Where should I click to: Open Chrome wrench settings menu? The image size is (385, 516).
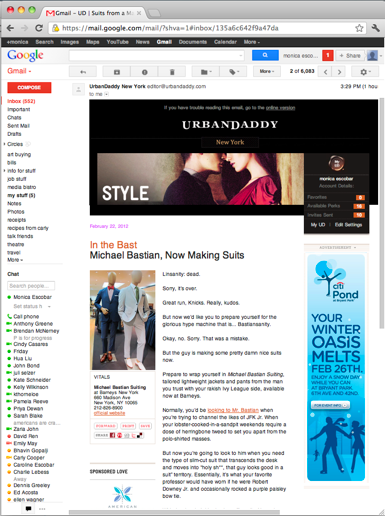coord(376,28)
